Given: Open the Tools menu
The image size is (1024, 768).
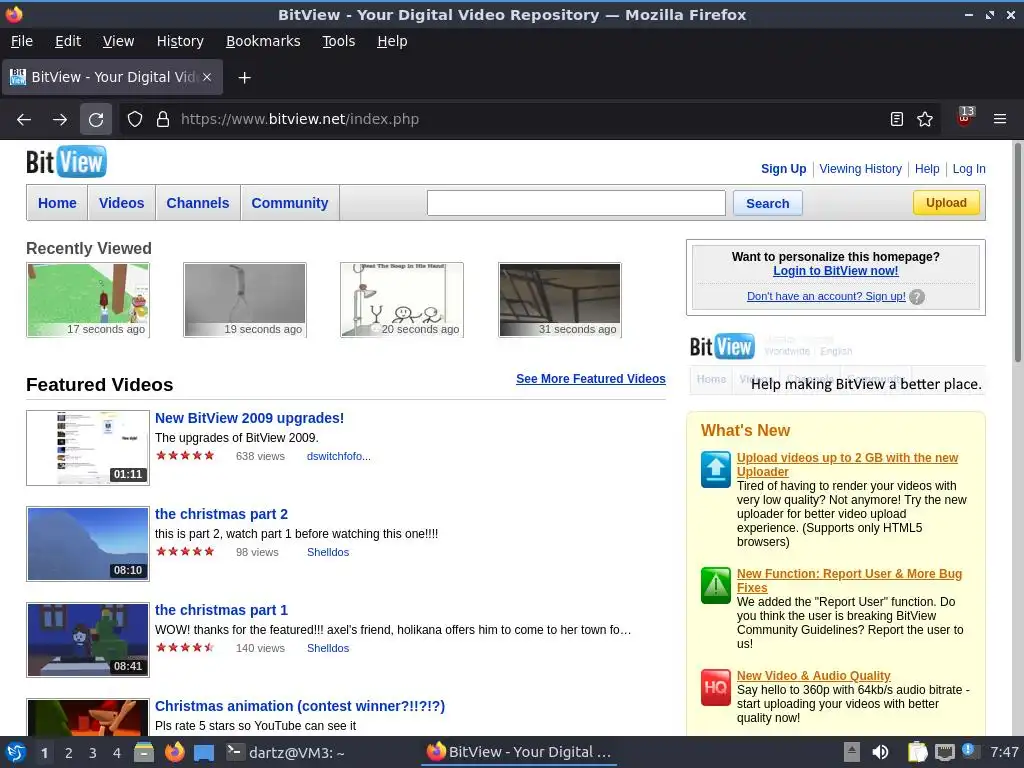Looking at the screenshot, I should click(338, 41).
